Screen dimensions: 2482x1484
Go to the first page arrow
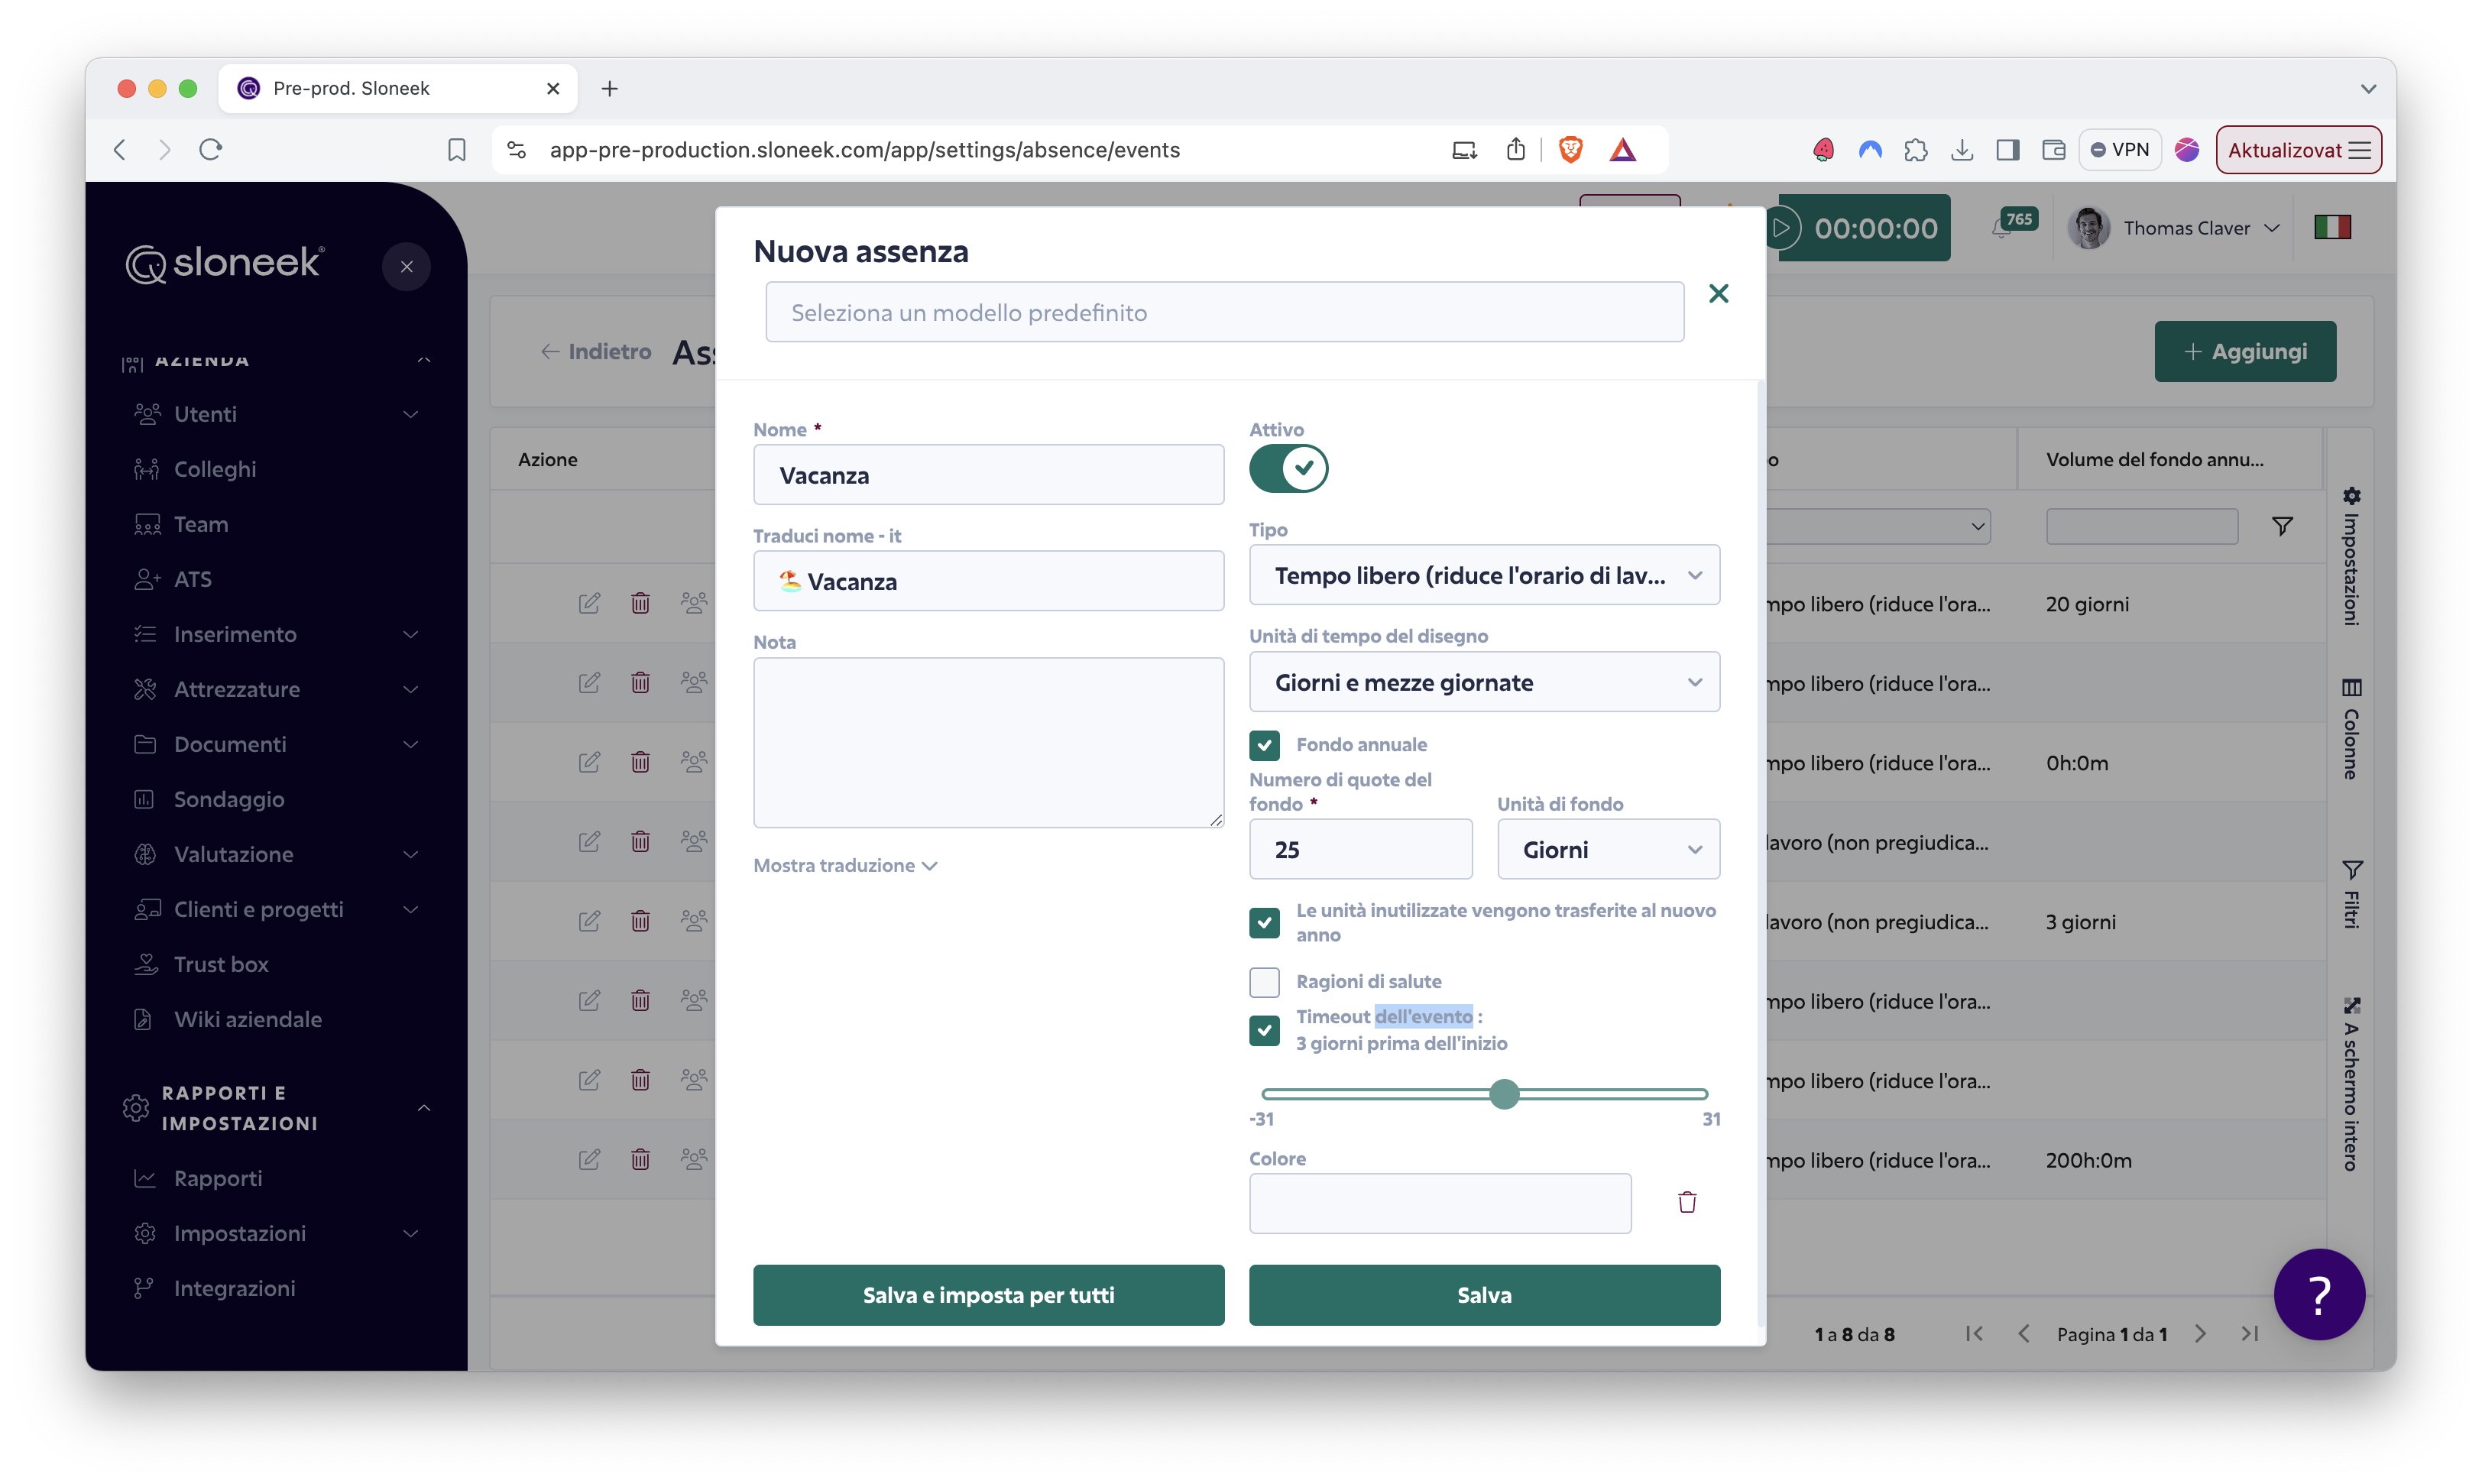pyautogui.click(x=1974, y=1333)
